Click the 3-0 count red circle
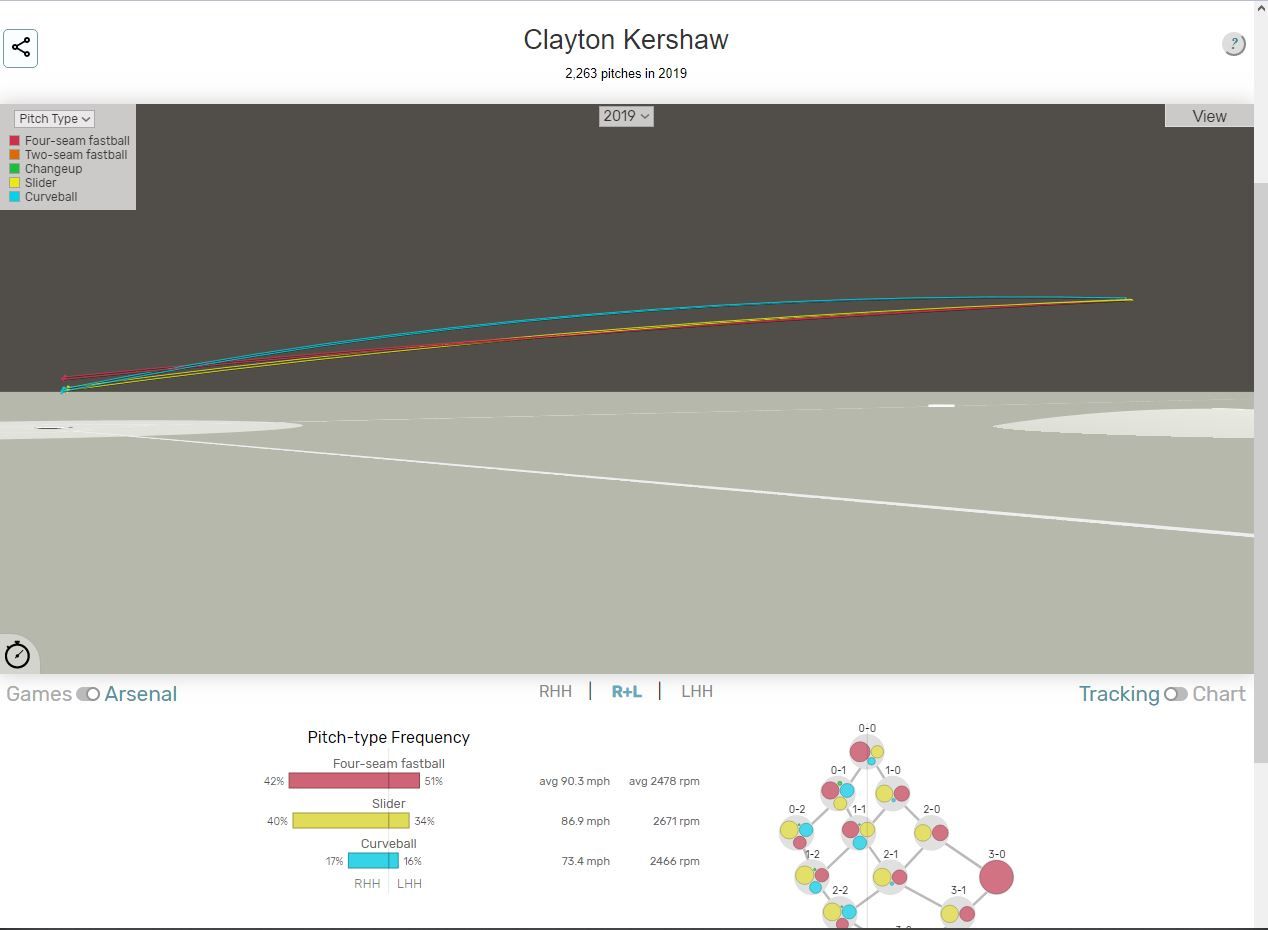The image size is (1268, 930). tap(996, 877)
